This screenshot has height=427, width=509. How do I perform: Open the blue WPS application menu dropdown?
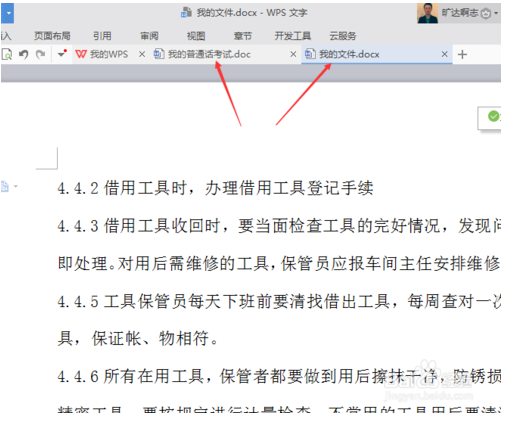click(x=7, y=13)
